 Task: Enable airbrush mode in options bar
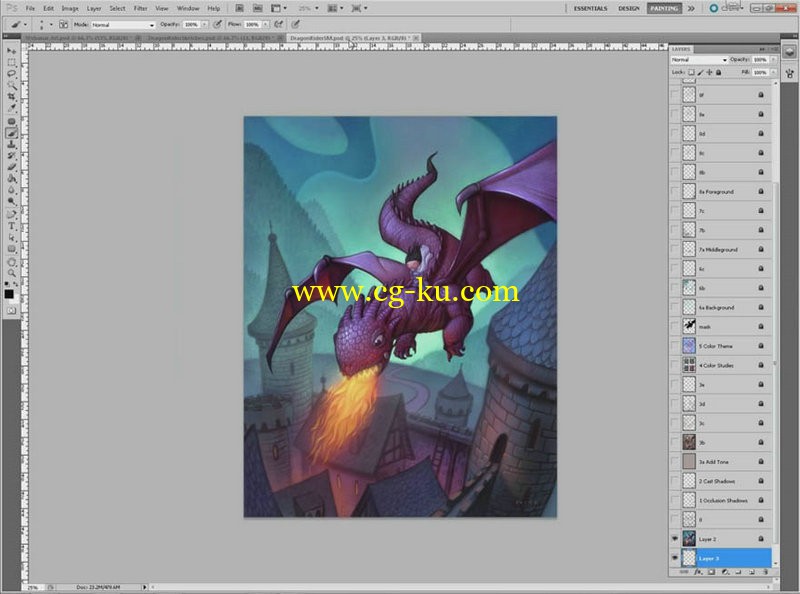tap(279, 24)
